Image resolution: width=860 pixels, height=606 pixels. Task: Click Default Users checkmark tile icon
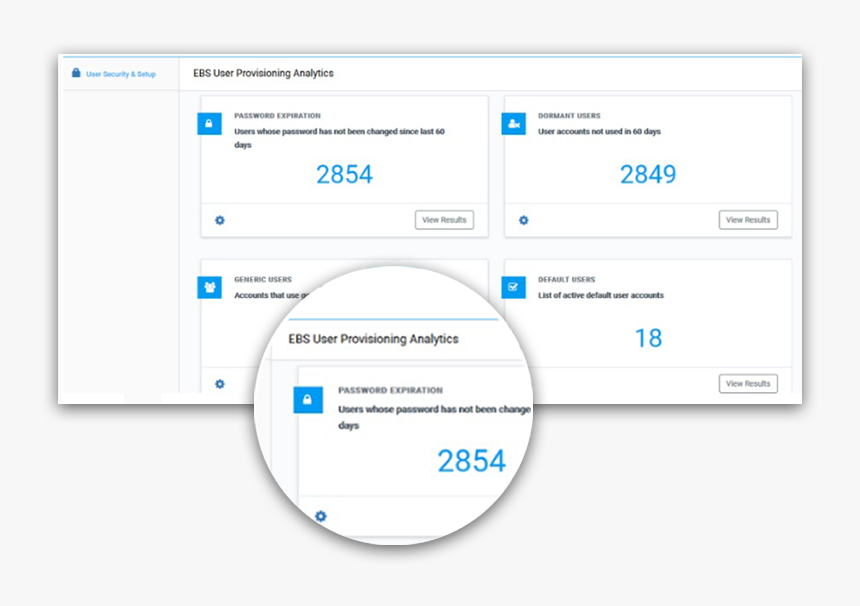click(x=513, y=287)
